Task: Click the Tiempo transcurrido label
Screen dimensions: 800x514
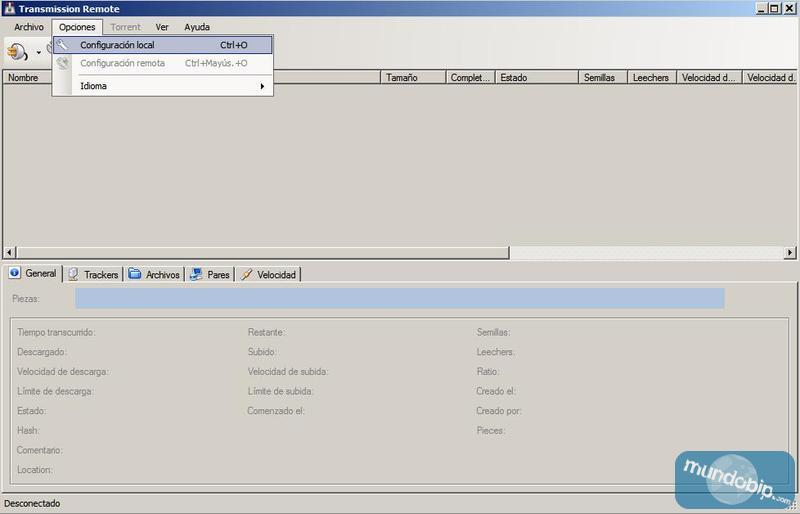Action: tap(56, 332)
